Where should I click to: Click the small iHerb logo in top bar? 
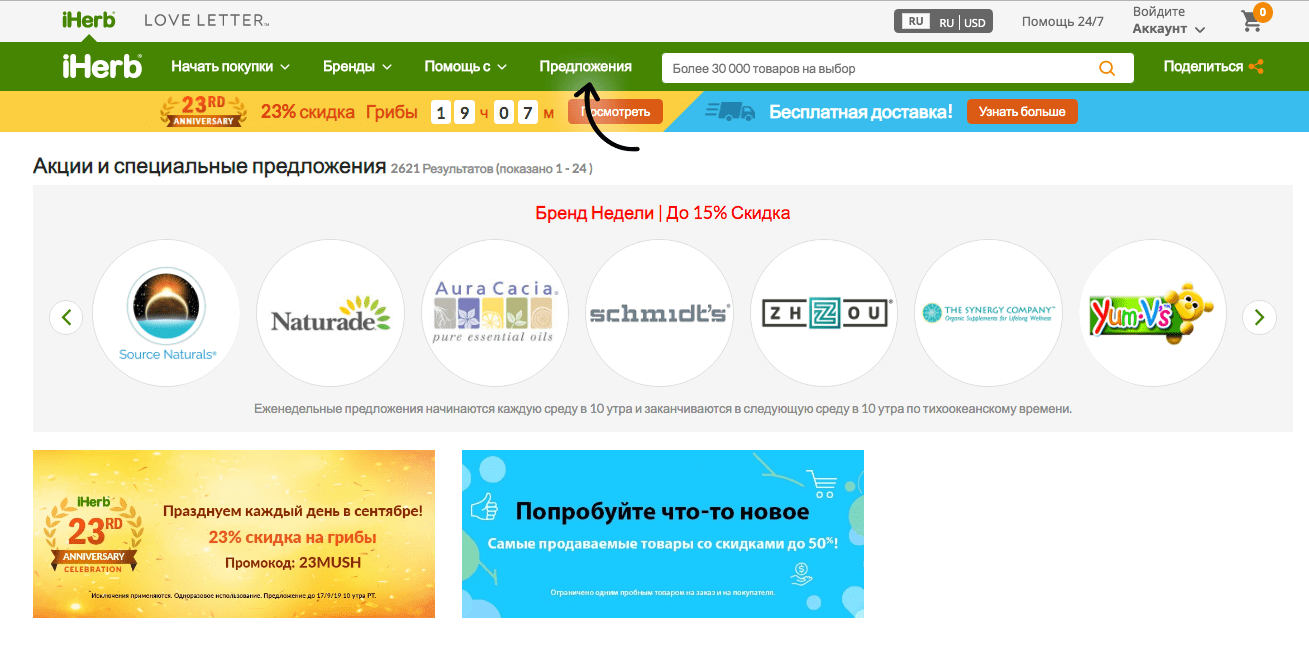click(x=88, y=20)
